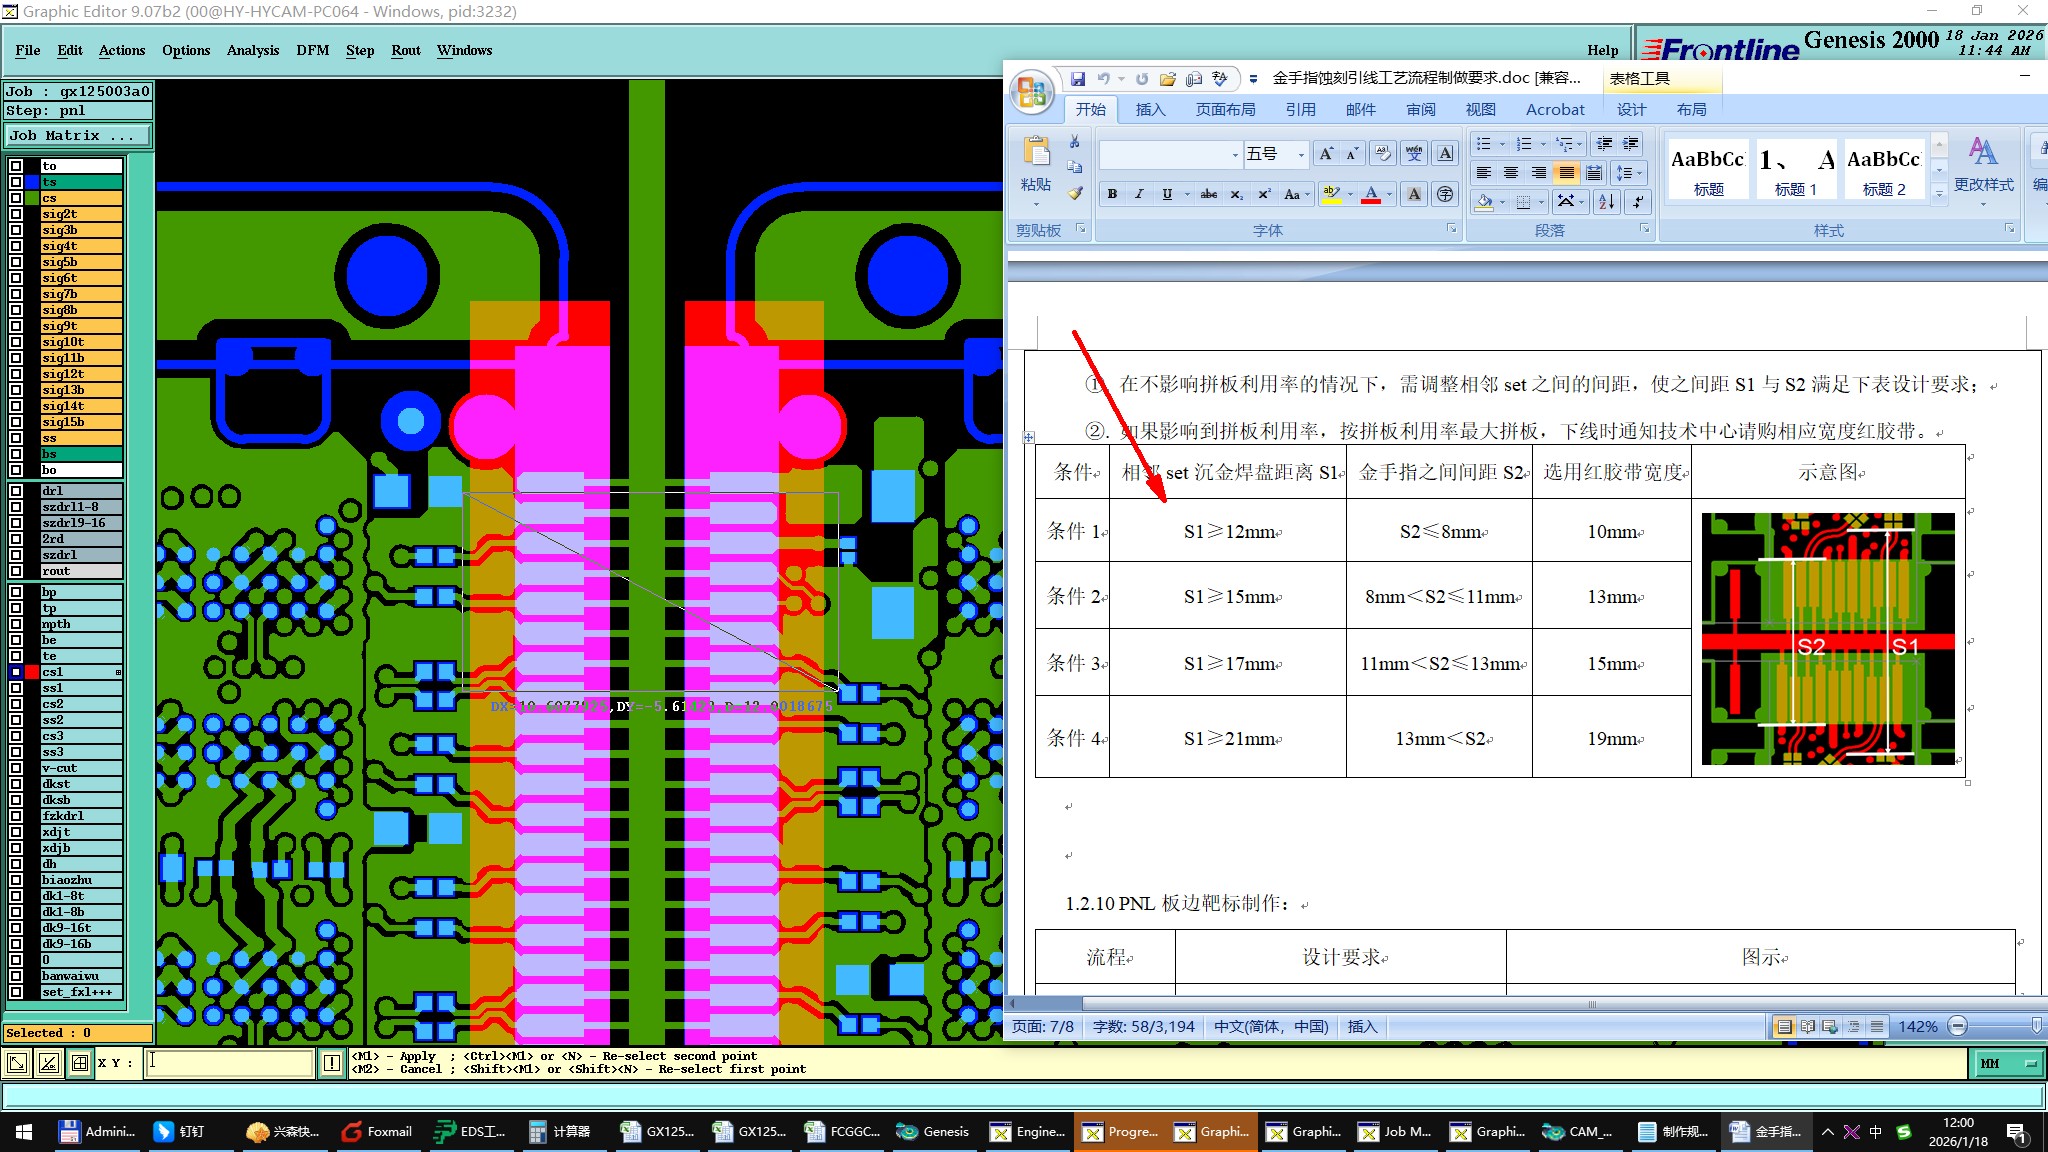Toggle the drl layer checkbox
This screenshot has height=1152, width=2048.
[x=16, y=491]
